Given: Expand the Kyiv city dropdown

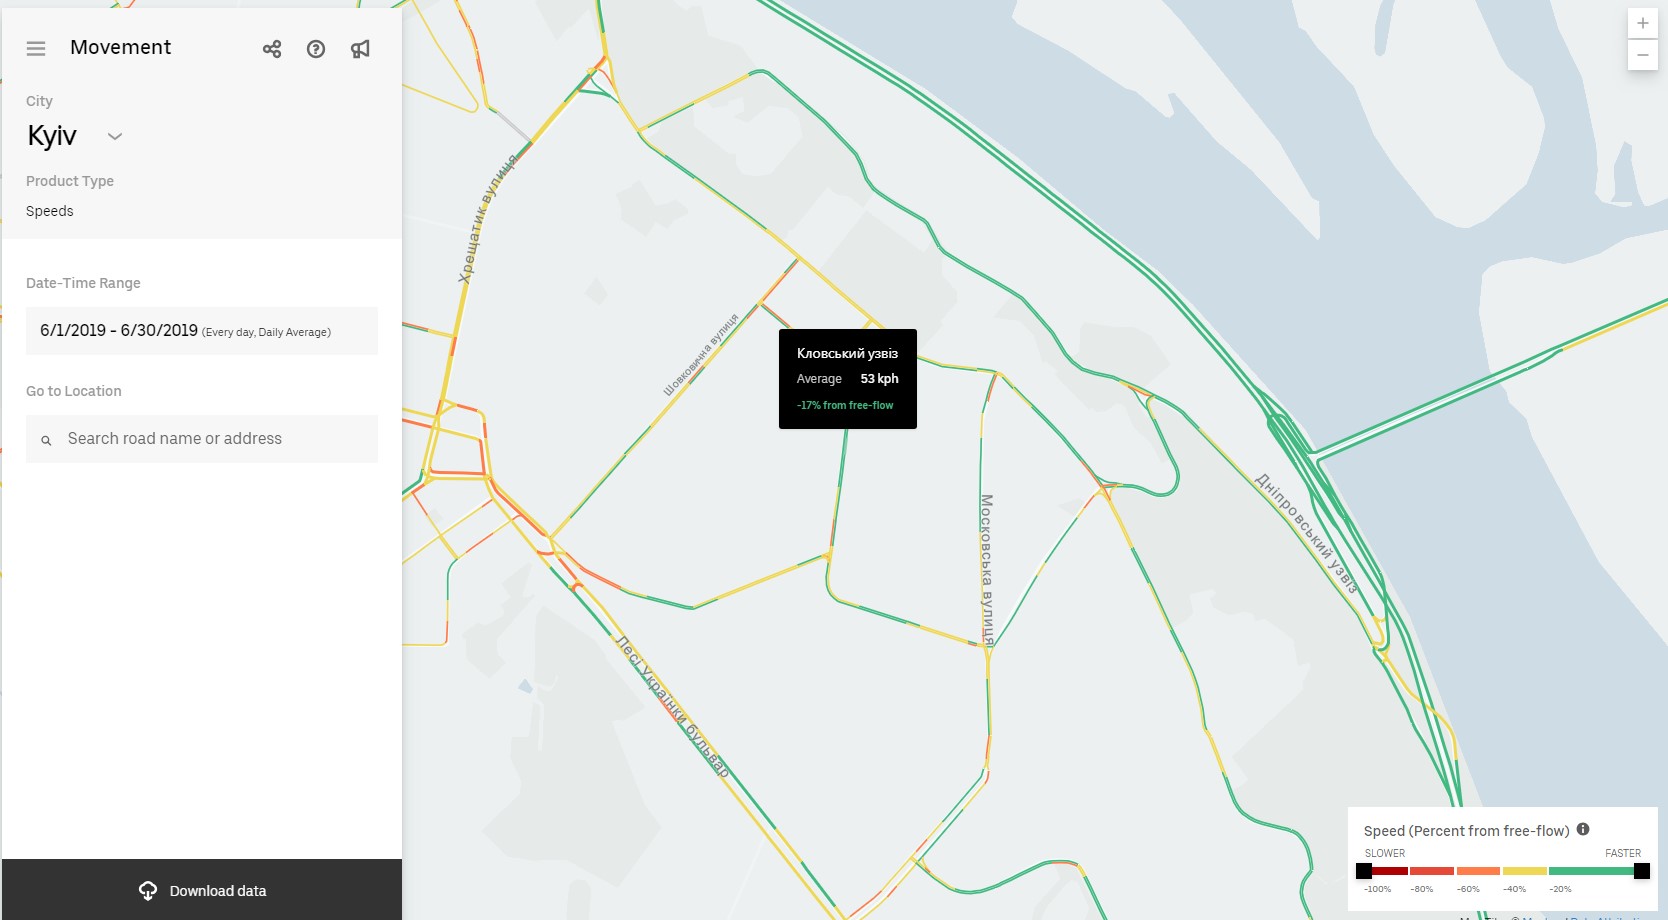Looking at the screenshot, I should [x=114, y=136].
